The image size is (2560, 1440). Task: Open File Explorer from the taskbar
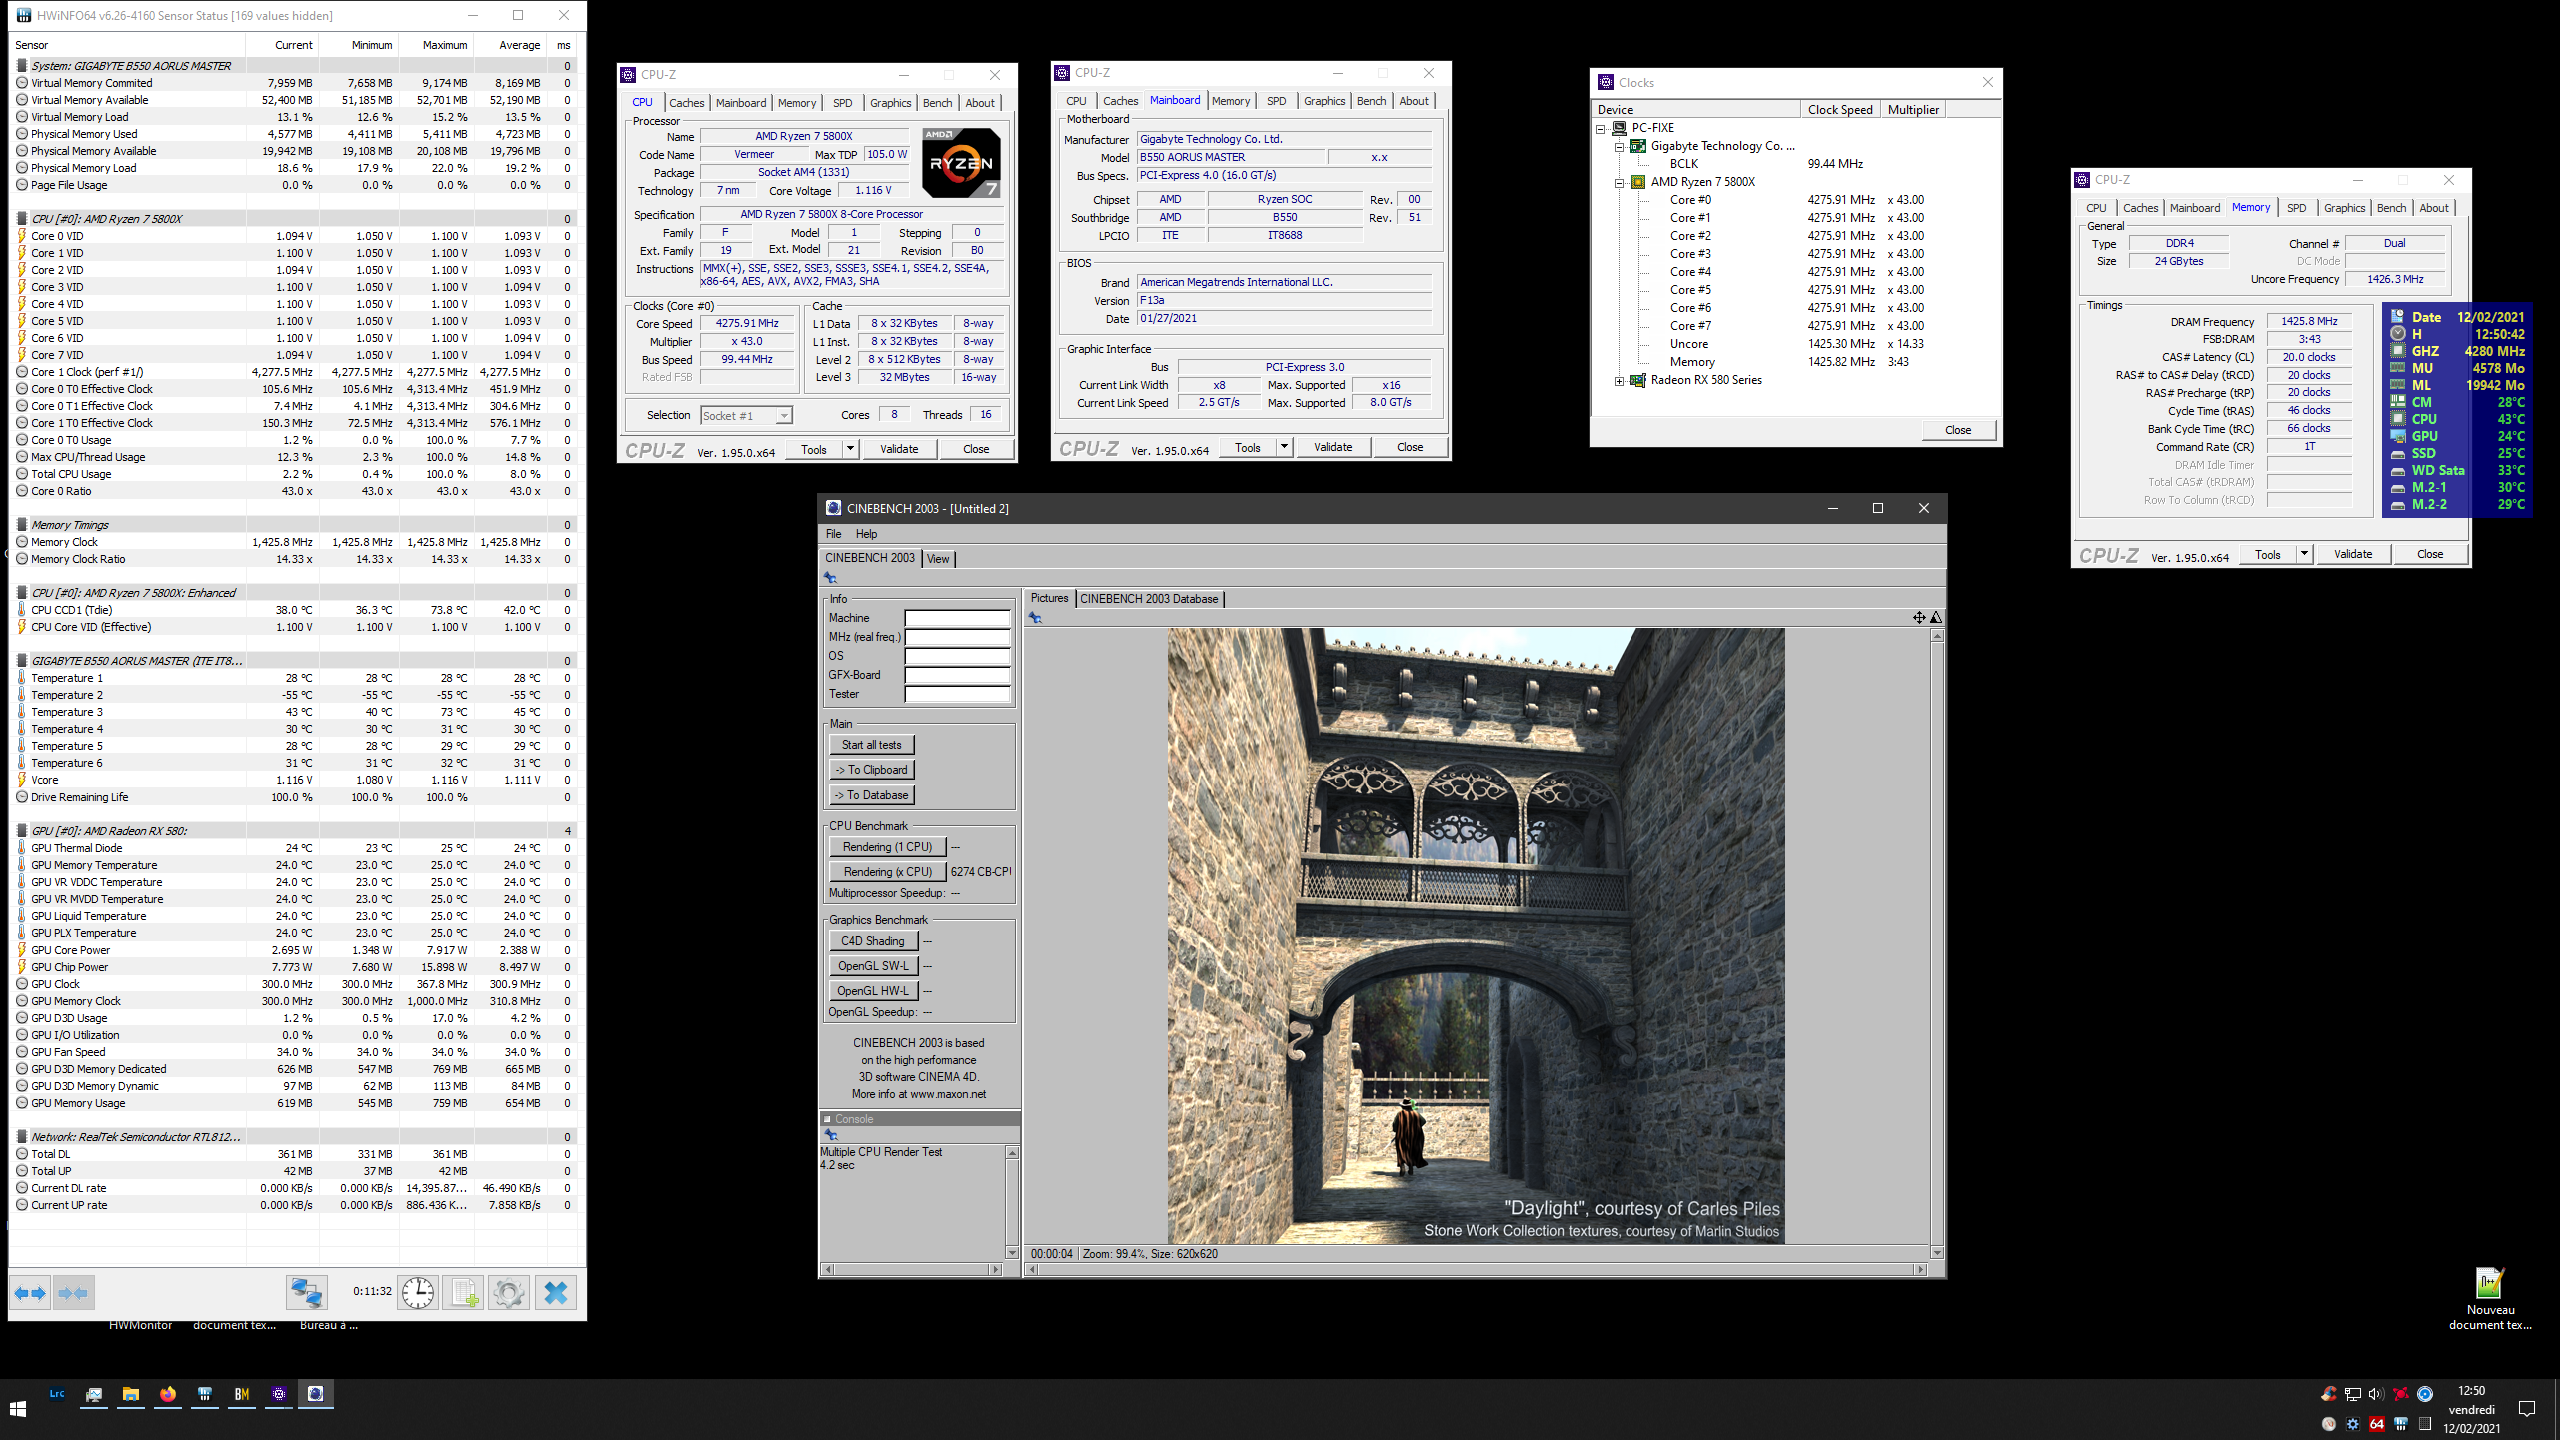pyautogui.click(x=131, y=1394)
